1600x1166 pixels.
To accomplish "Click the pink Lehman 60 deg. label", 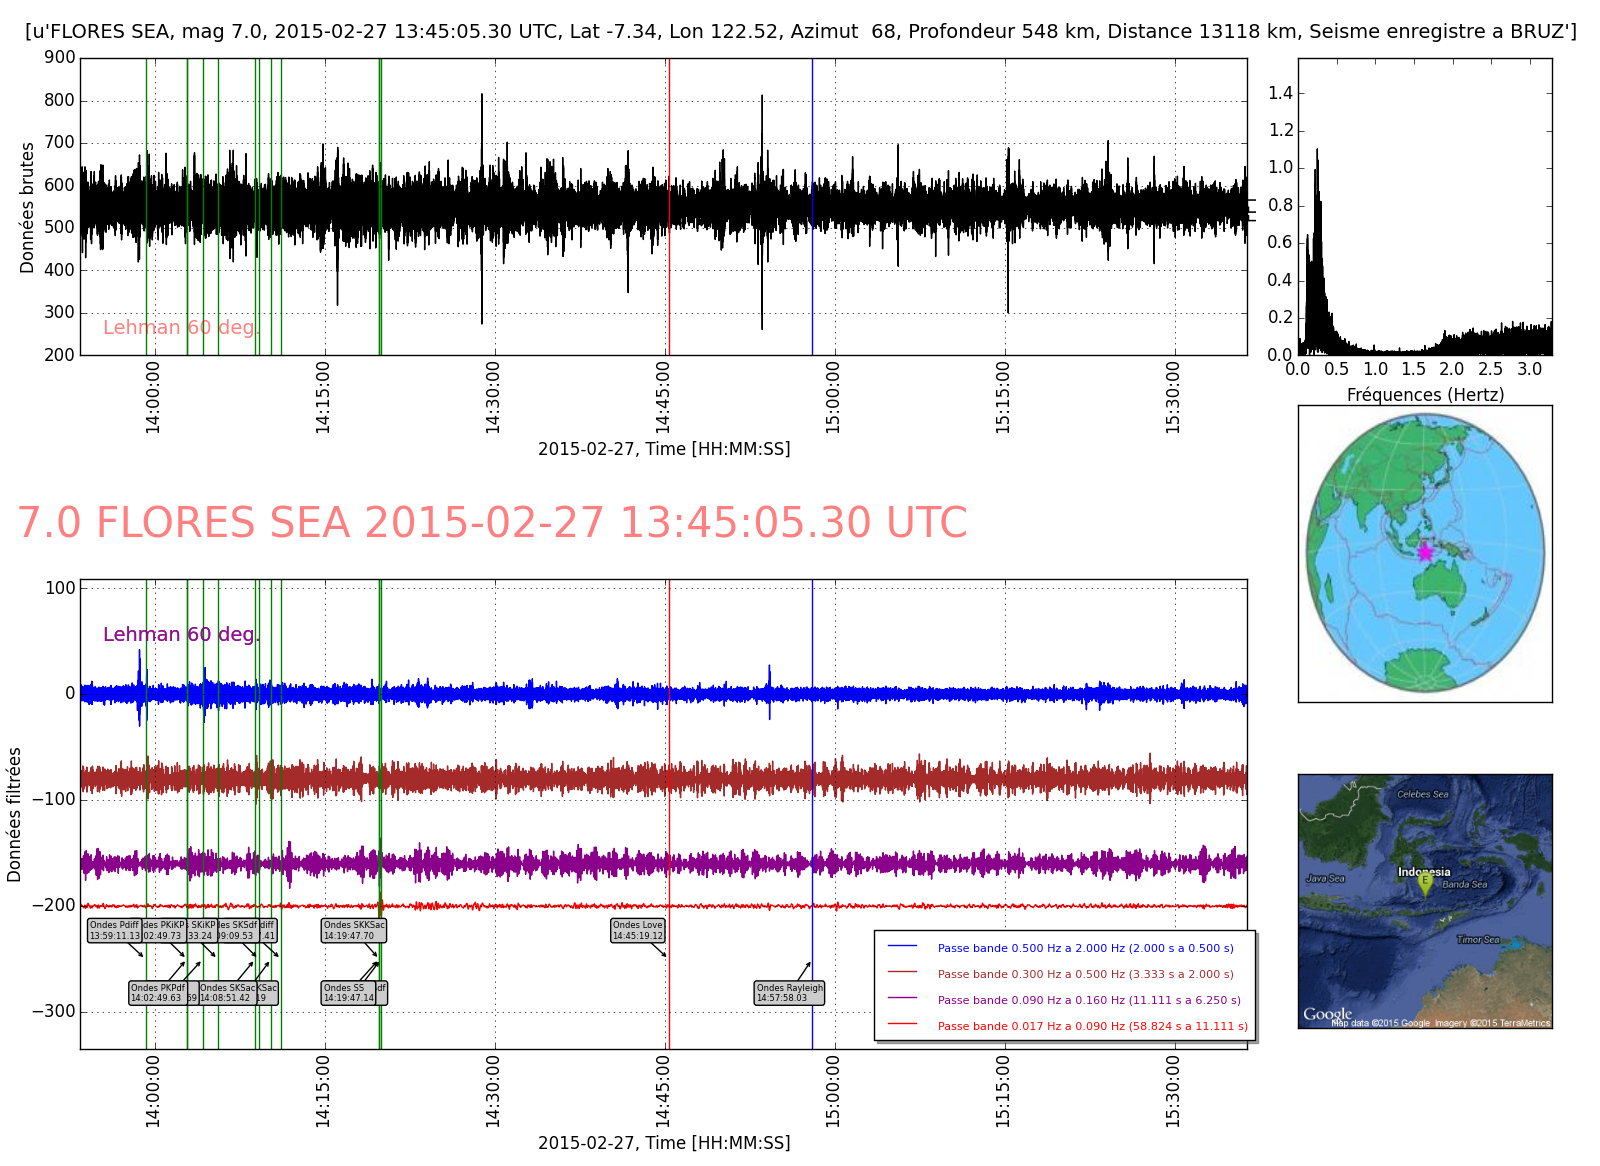I will pyautogui.click(x=180, y=328).
